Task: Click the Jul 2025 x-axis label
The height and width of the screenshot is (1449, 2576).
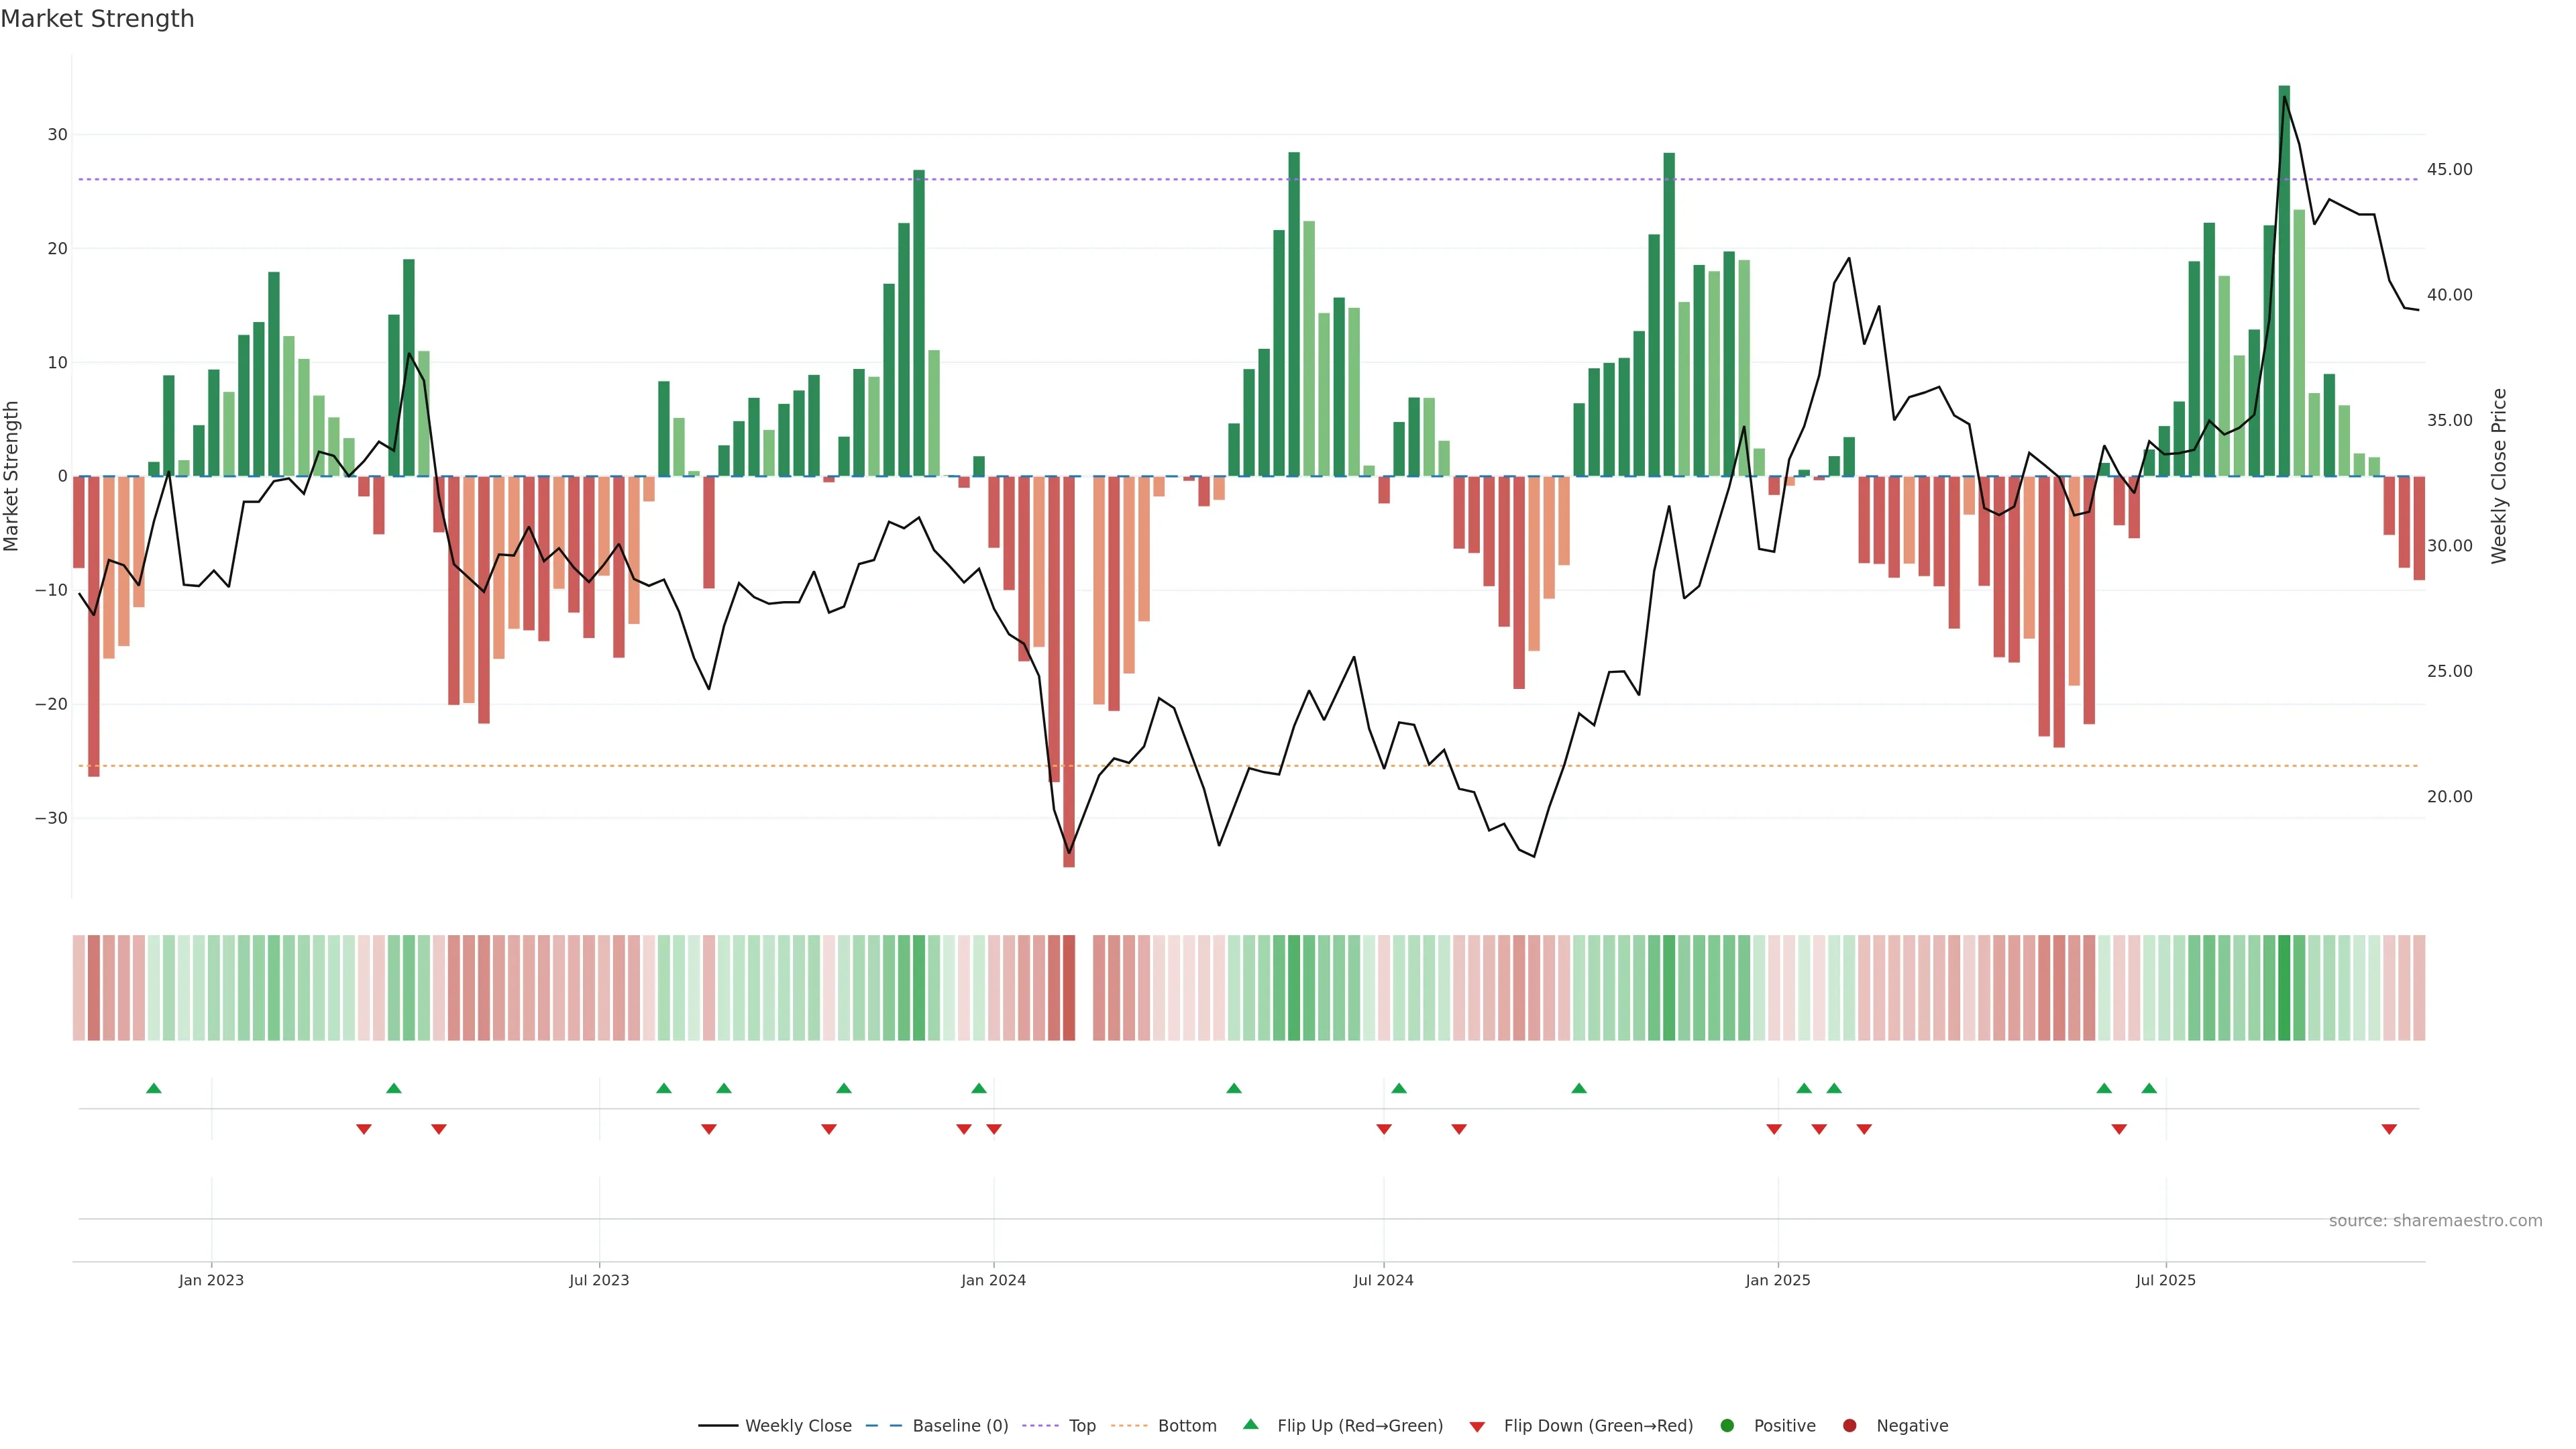Action: pos(2165,1280)
